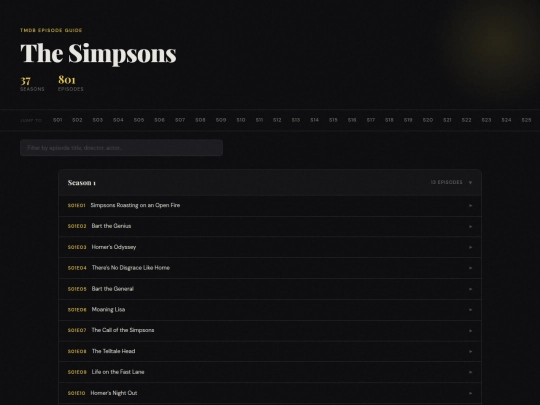Open episode Simpsons Roasting on an Open Fire

(x=135, y=205)
